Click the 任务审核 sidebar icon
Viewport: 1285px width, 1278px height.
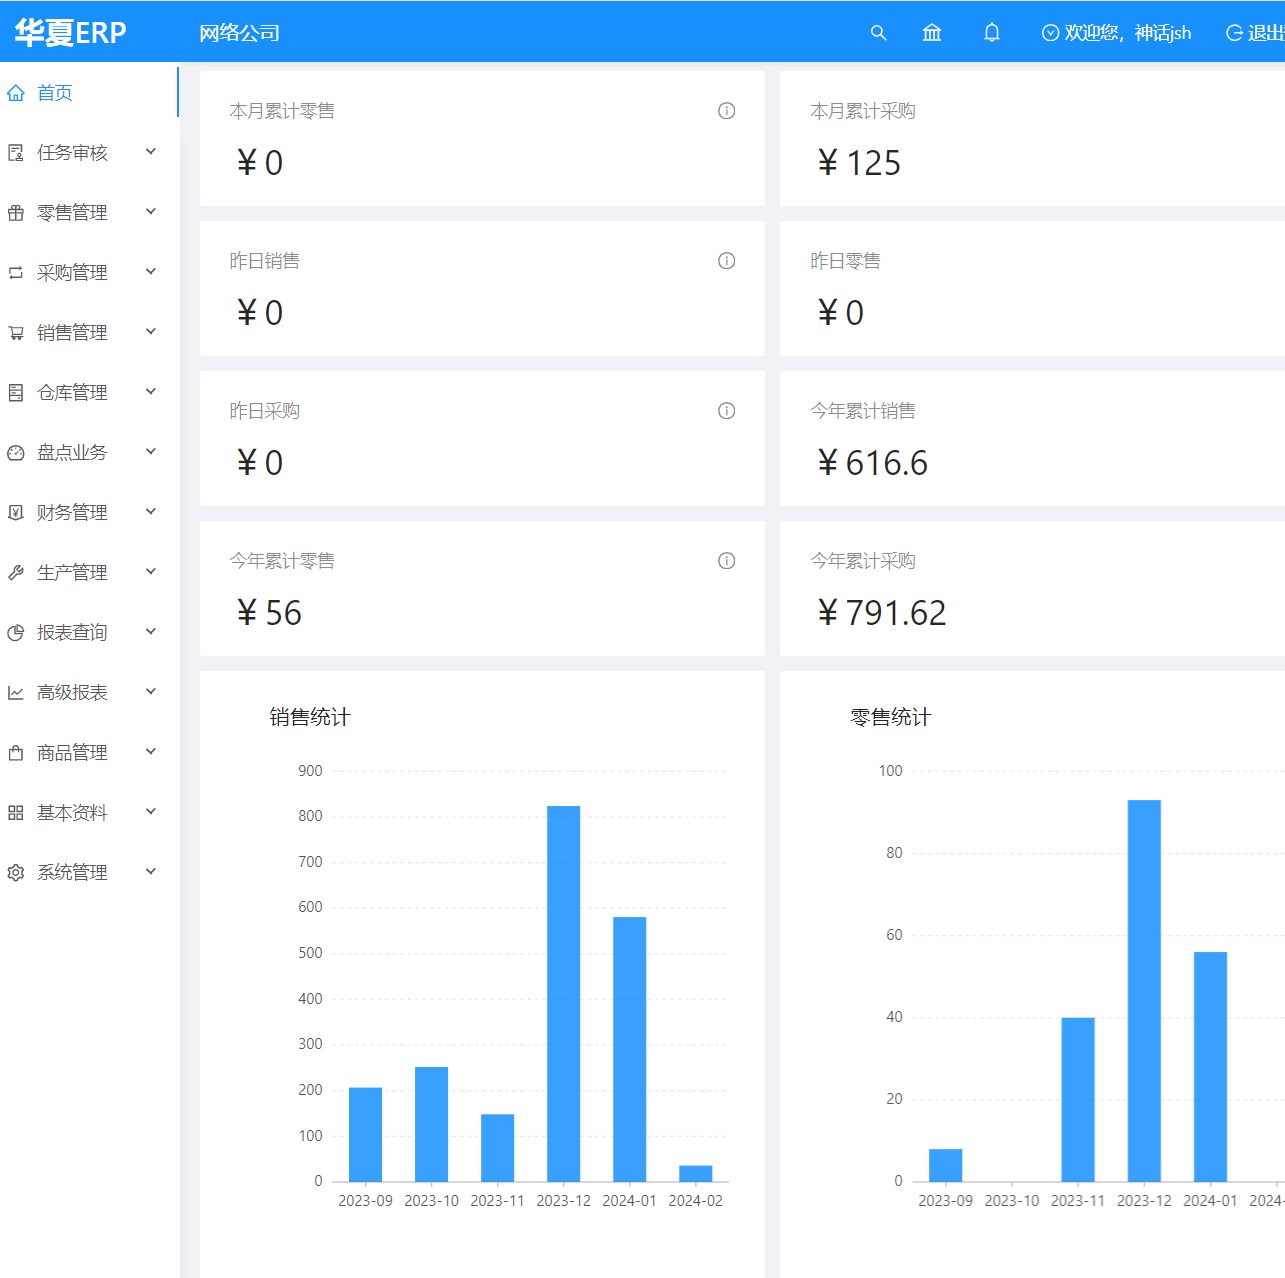(16, 153)
